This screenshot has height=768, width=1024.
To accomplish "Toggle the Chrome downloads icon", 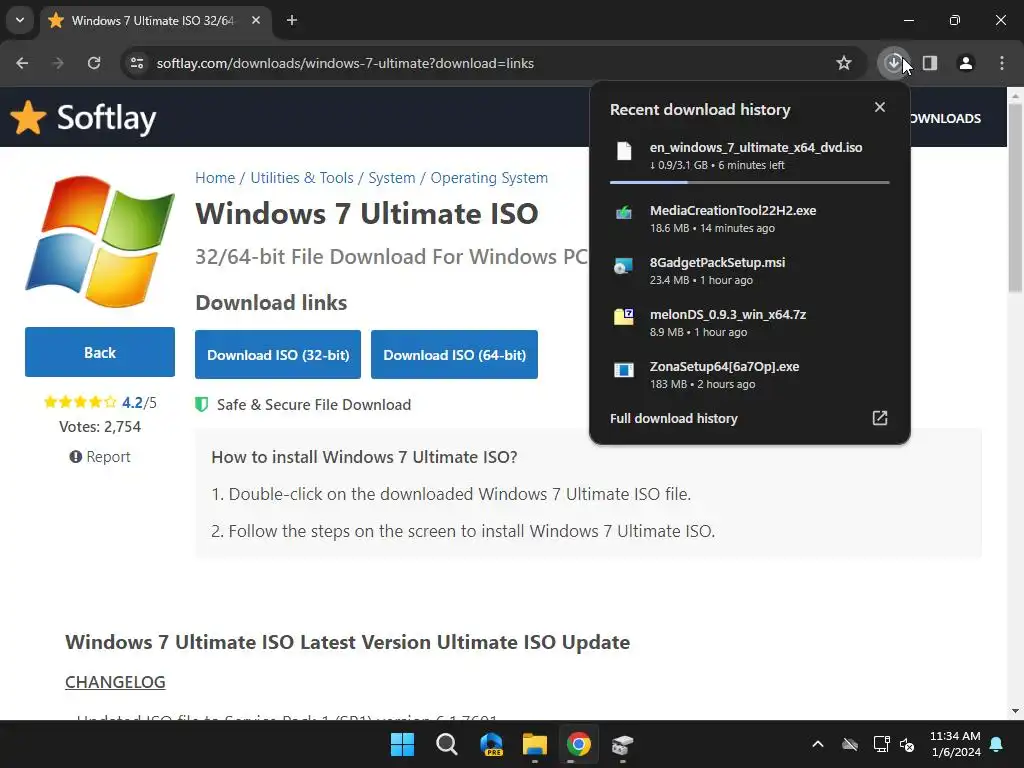I will point(893,63).
